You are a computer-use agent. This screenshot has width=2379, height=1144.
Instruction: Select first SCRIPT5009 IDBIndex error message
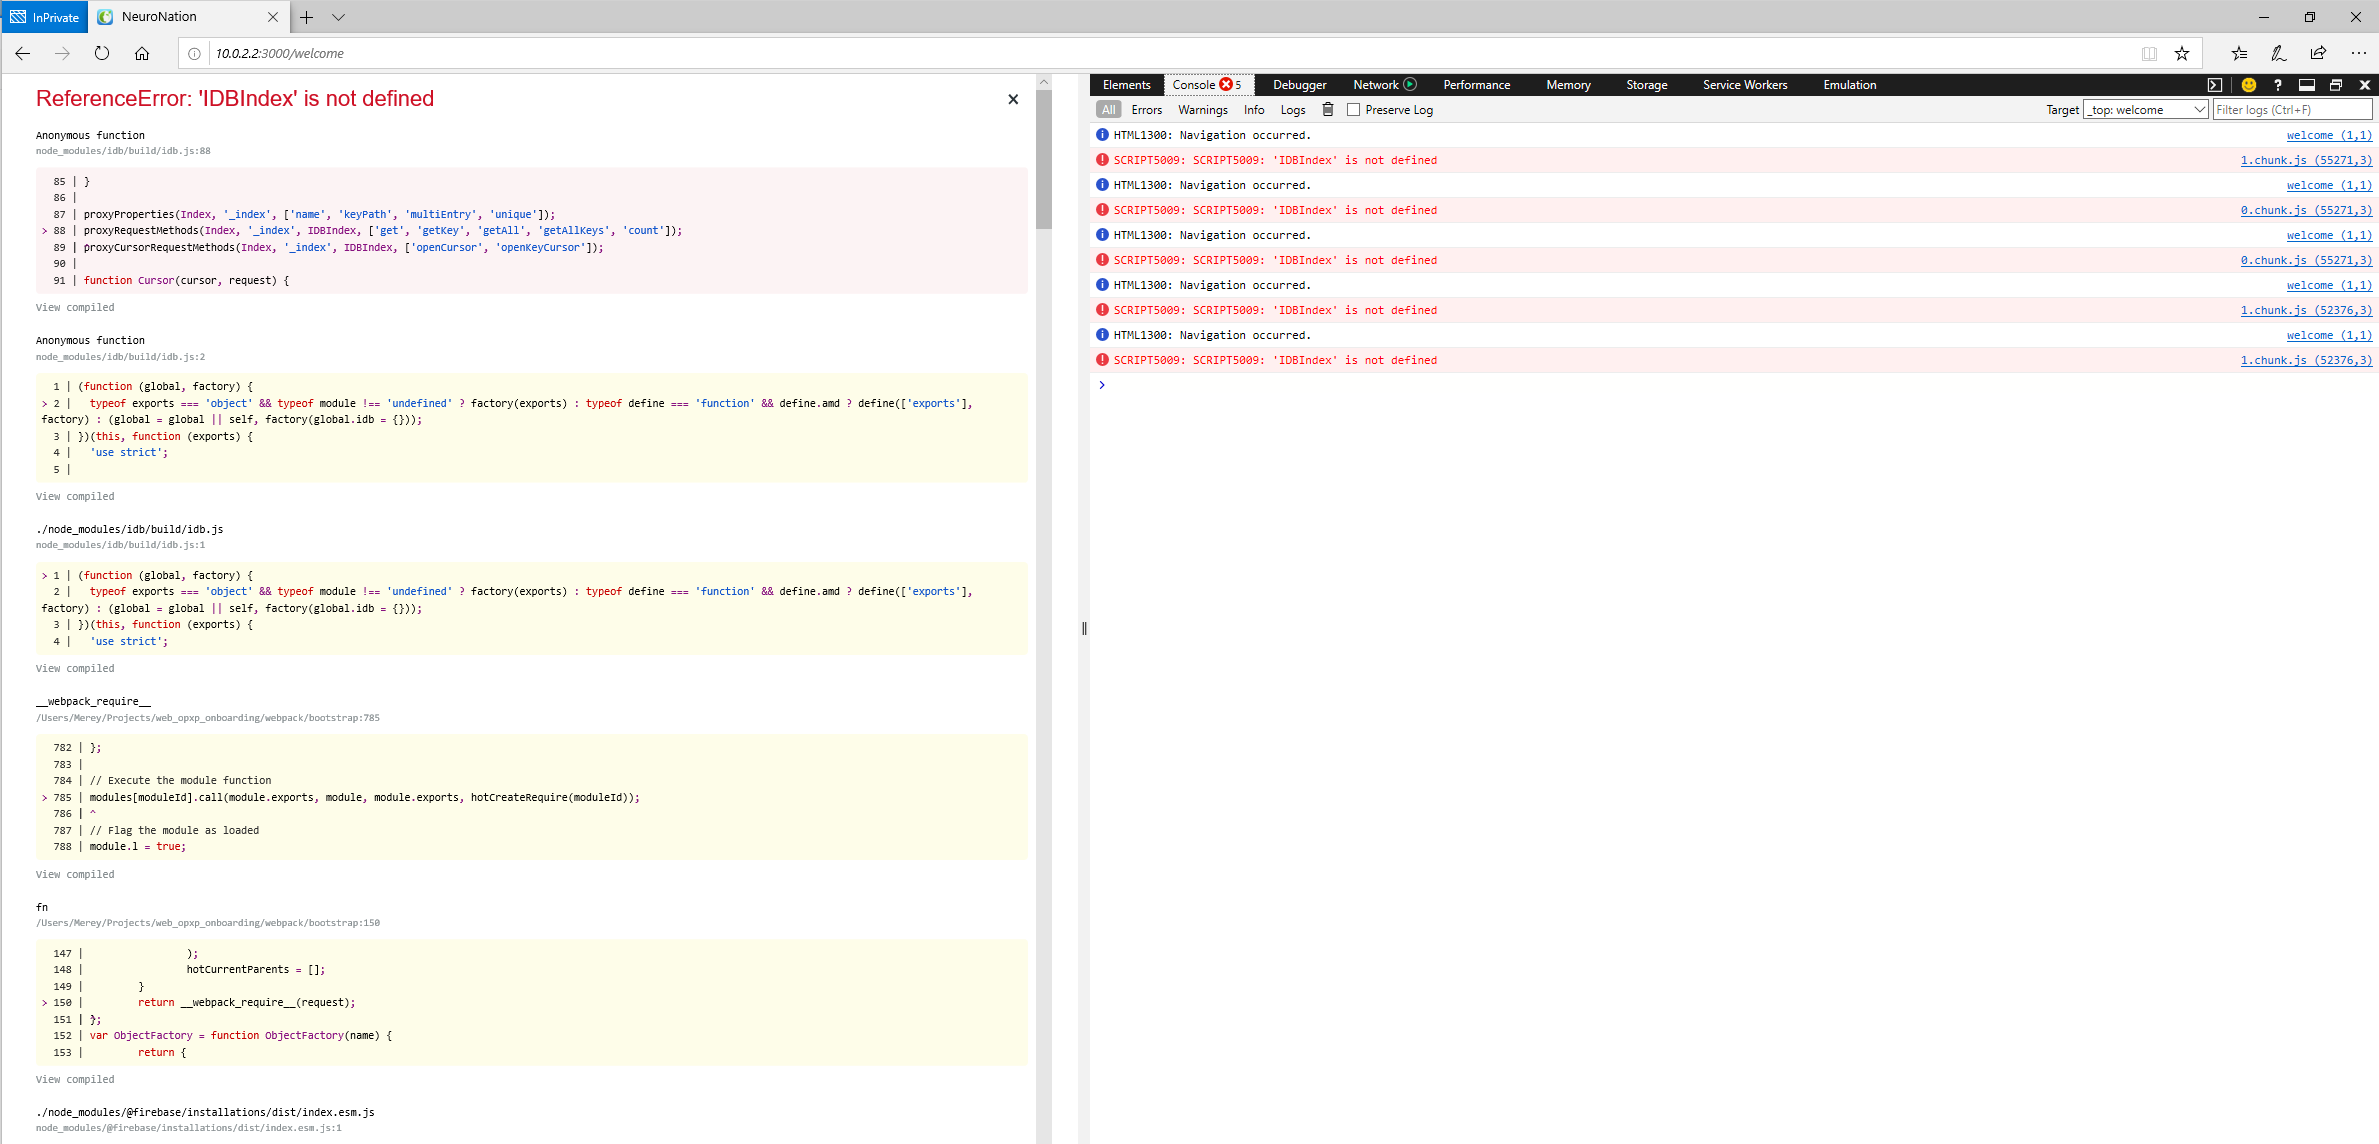(1275, 160)
